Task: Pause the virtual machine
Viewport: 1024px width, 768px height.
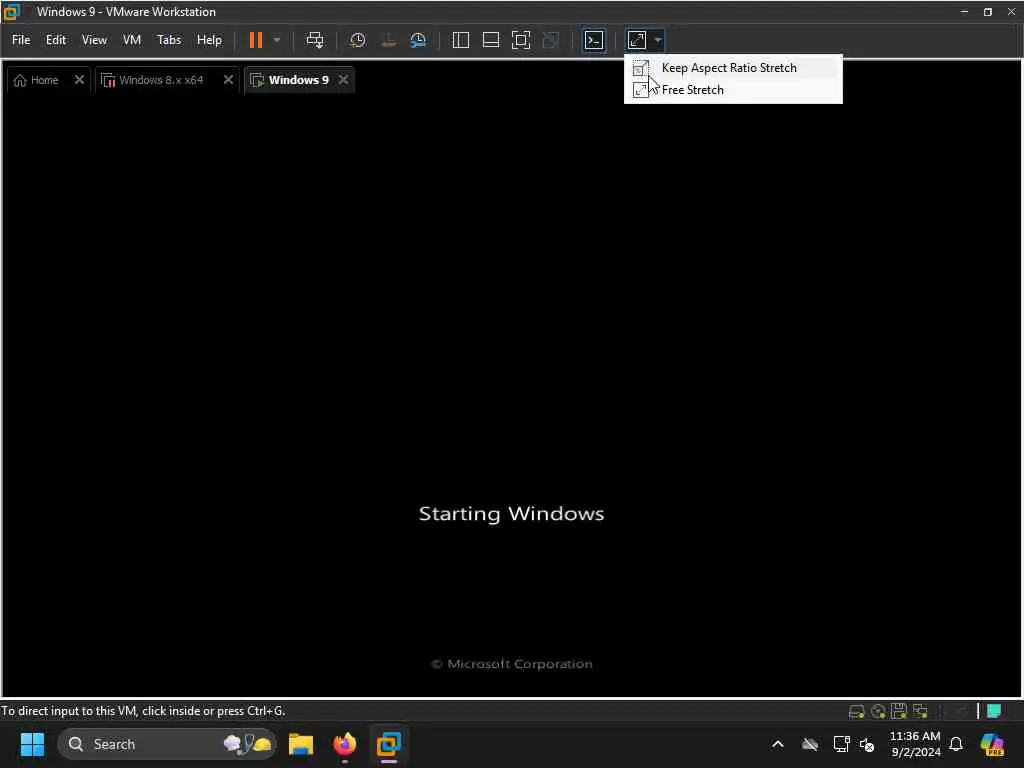Action: (256, 40)
